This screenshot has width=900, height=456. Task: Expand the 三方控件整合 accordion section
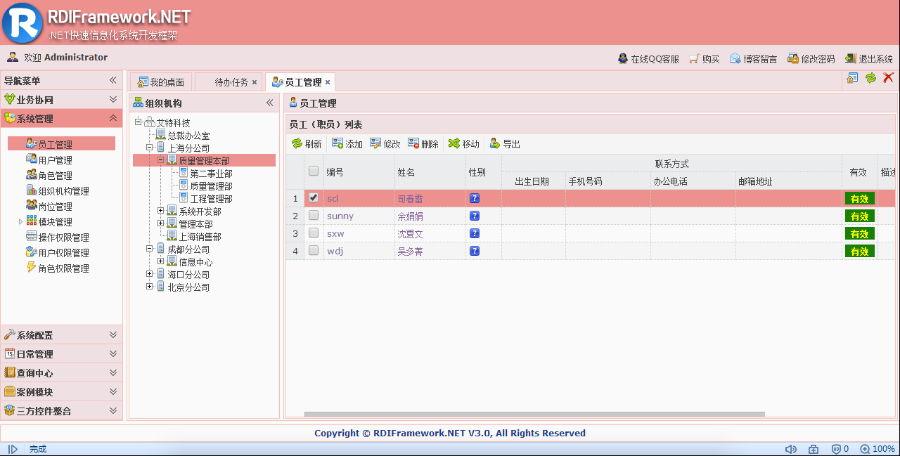click(x=113, y=411)
